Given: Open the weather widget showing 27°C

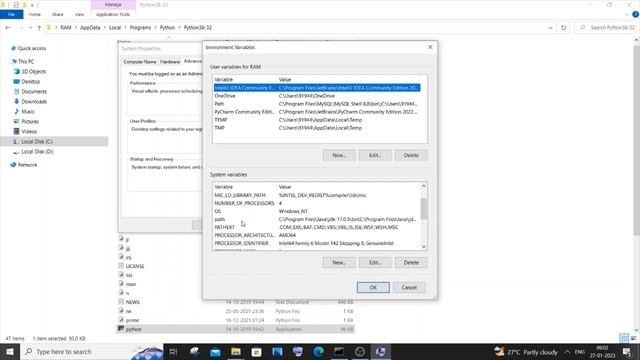Looking at the screenshot, I should pyautogui.click(x=526, y=351).
